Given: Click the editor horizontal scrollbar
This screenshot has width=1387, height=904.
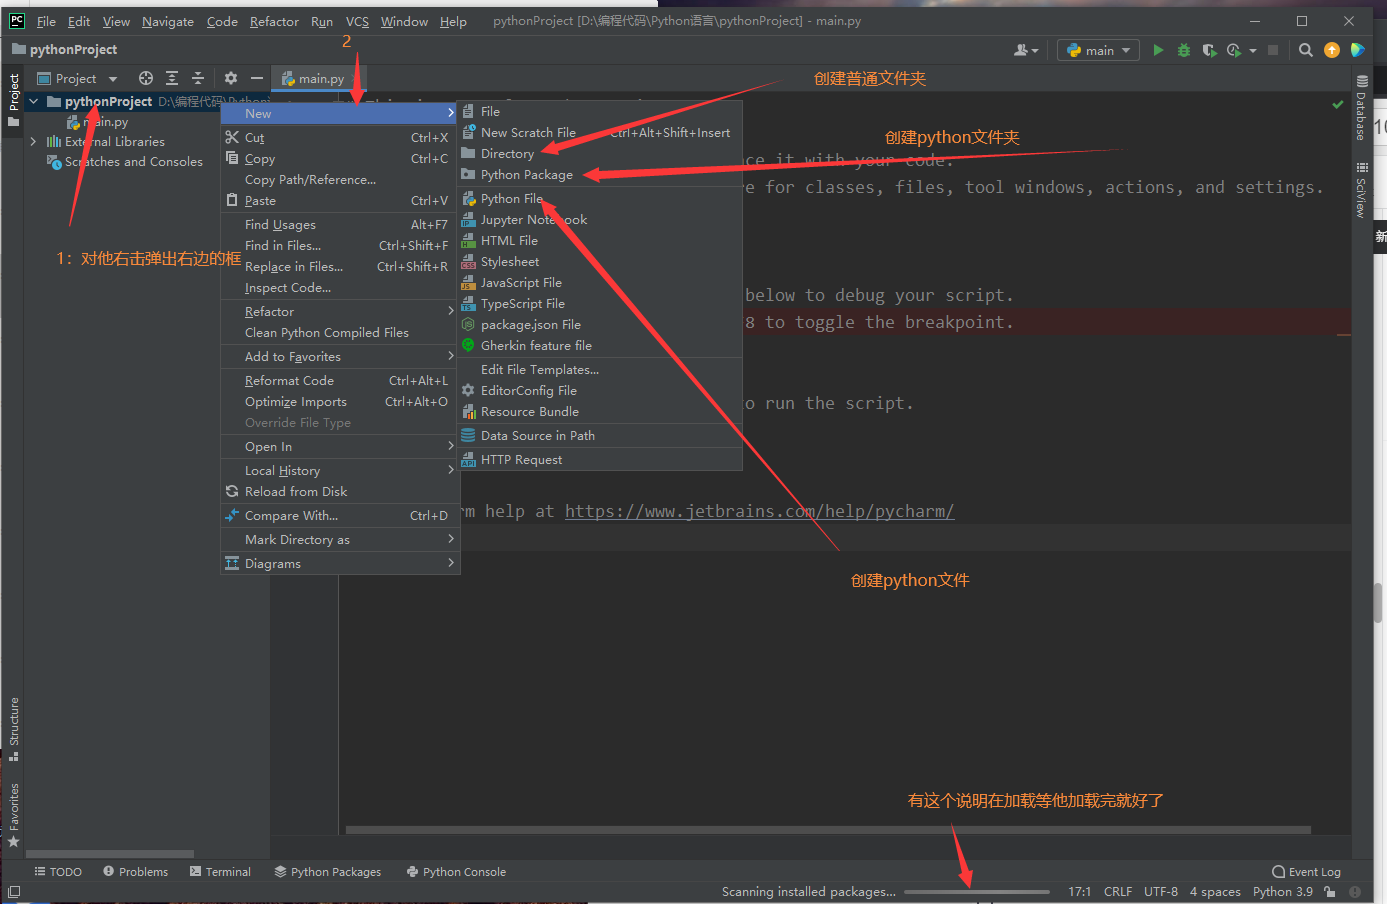Looking at the screenshot, I should (828, 830).
